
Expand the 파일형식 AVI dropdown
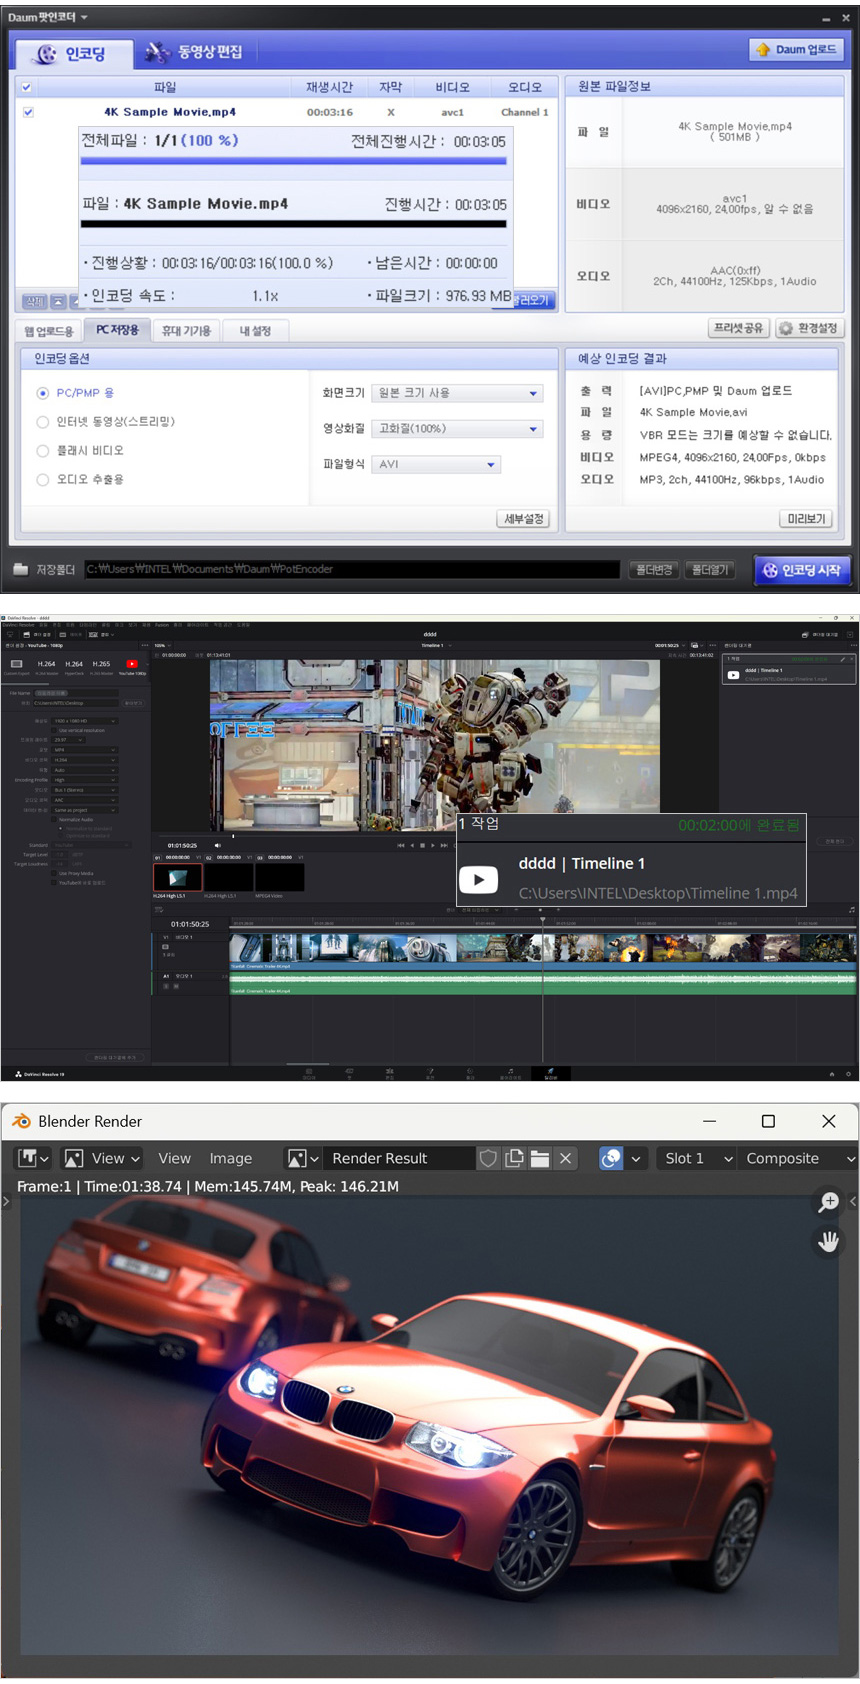point(436,464)
